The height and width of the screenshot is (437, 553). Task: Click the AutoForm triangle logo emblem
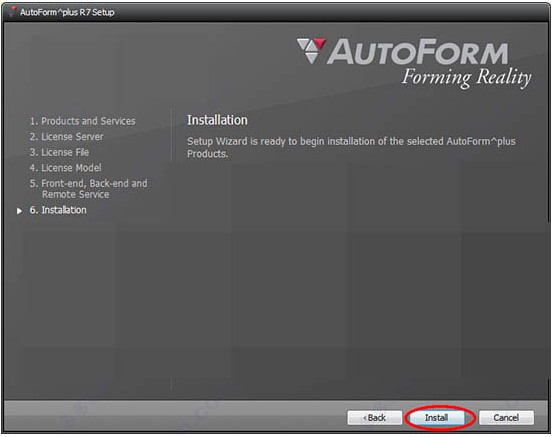[311, 50]
